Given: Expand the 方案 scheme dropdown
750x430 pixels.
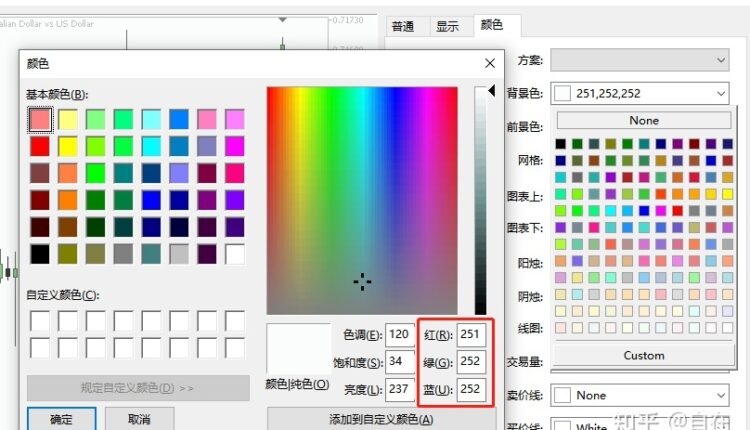Looking at the screenshot, I should [x=640, y=61].
